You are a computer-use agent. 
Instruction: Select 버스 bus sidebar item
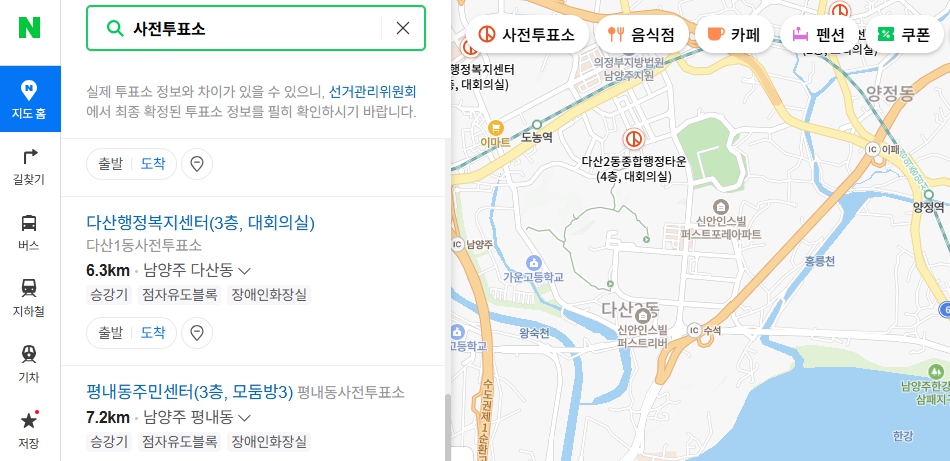point(30,232)
